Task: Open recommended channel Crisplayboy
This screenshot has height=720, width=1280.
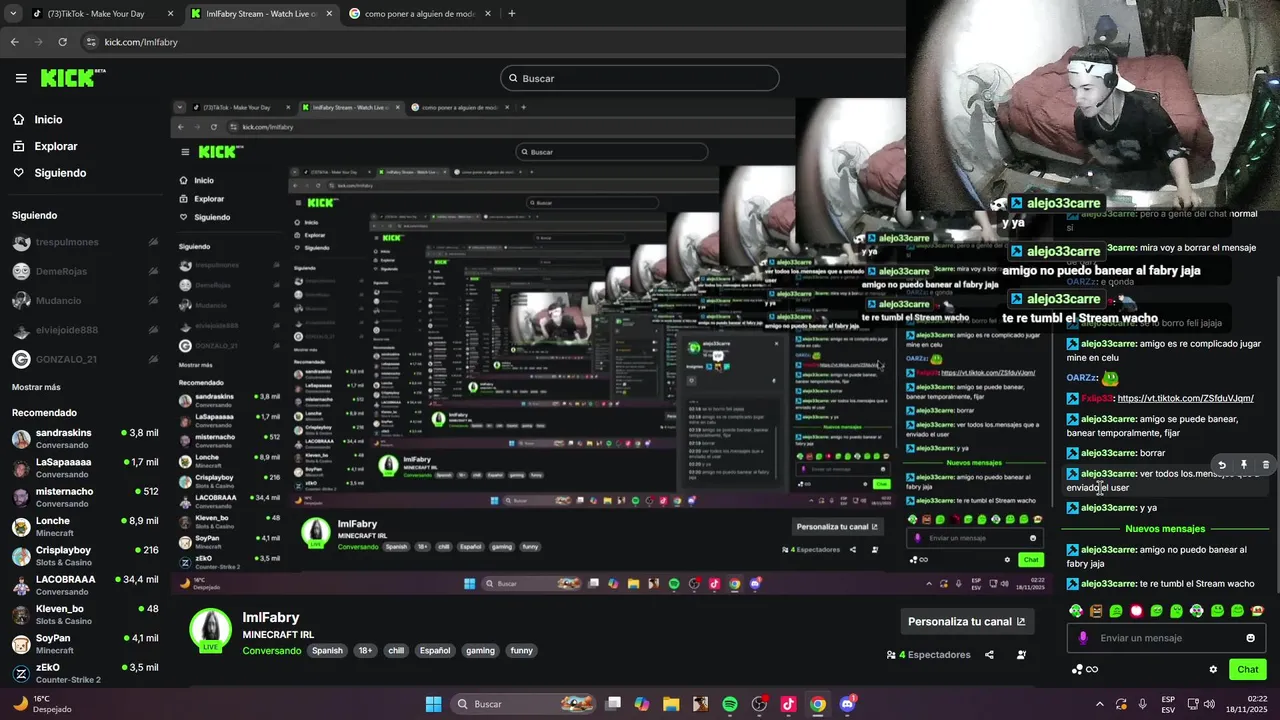Action: 85,555
